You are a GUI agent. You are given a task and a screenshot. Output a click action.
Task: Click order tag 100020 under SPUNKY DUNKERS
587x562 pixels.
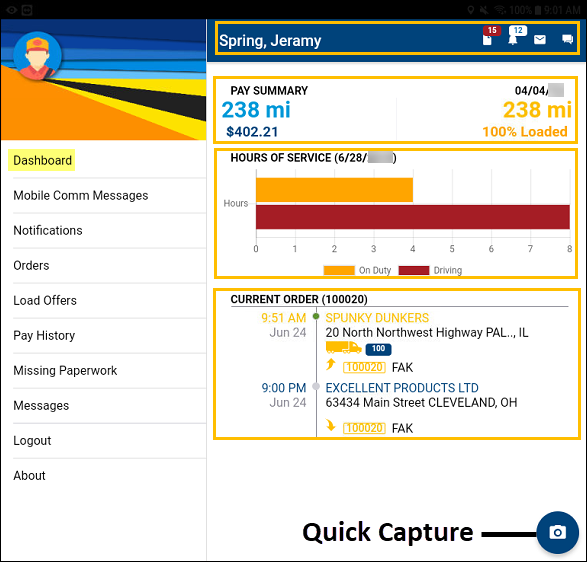pyautogui.click(x=364, y=367)
